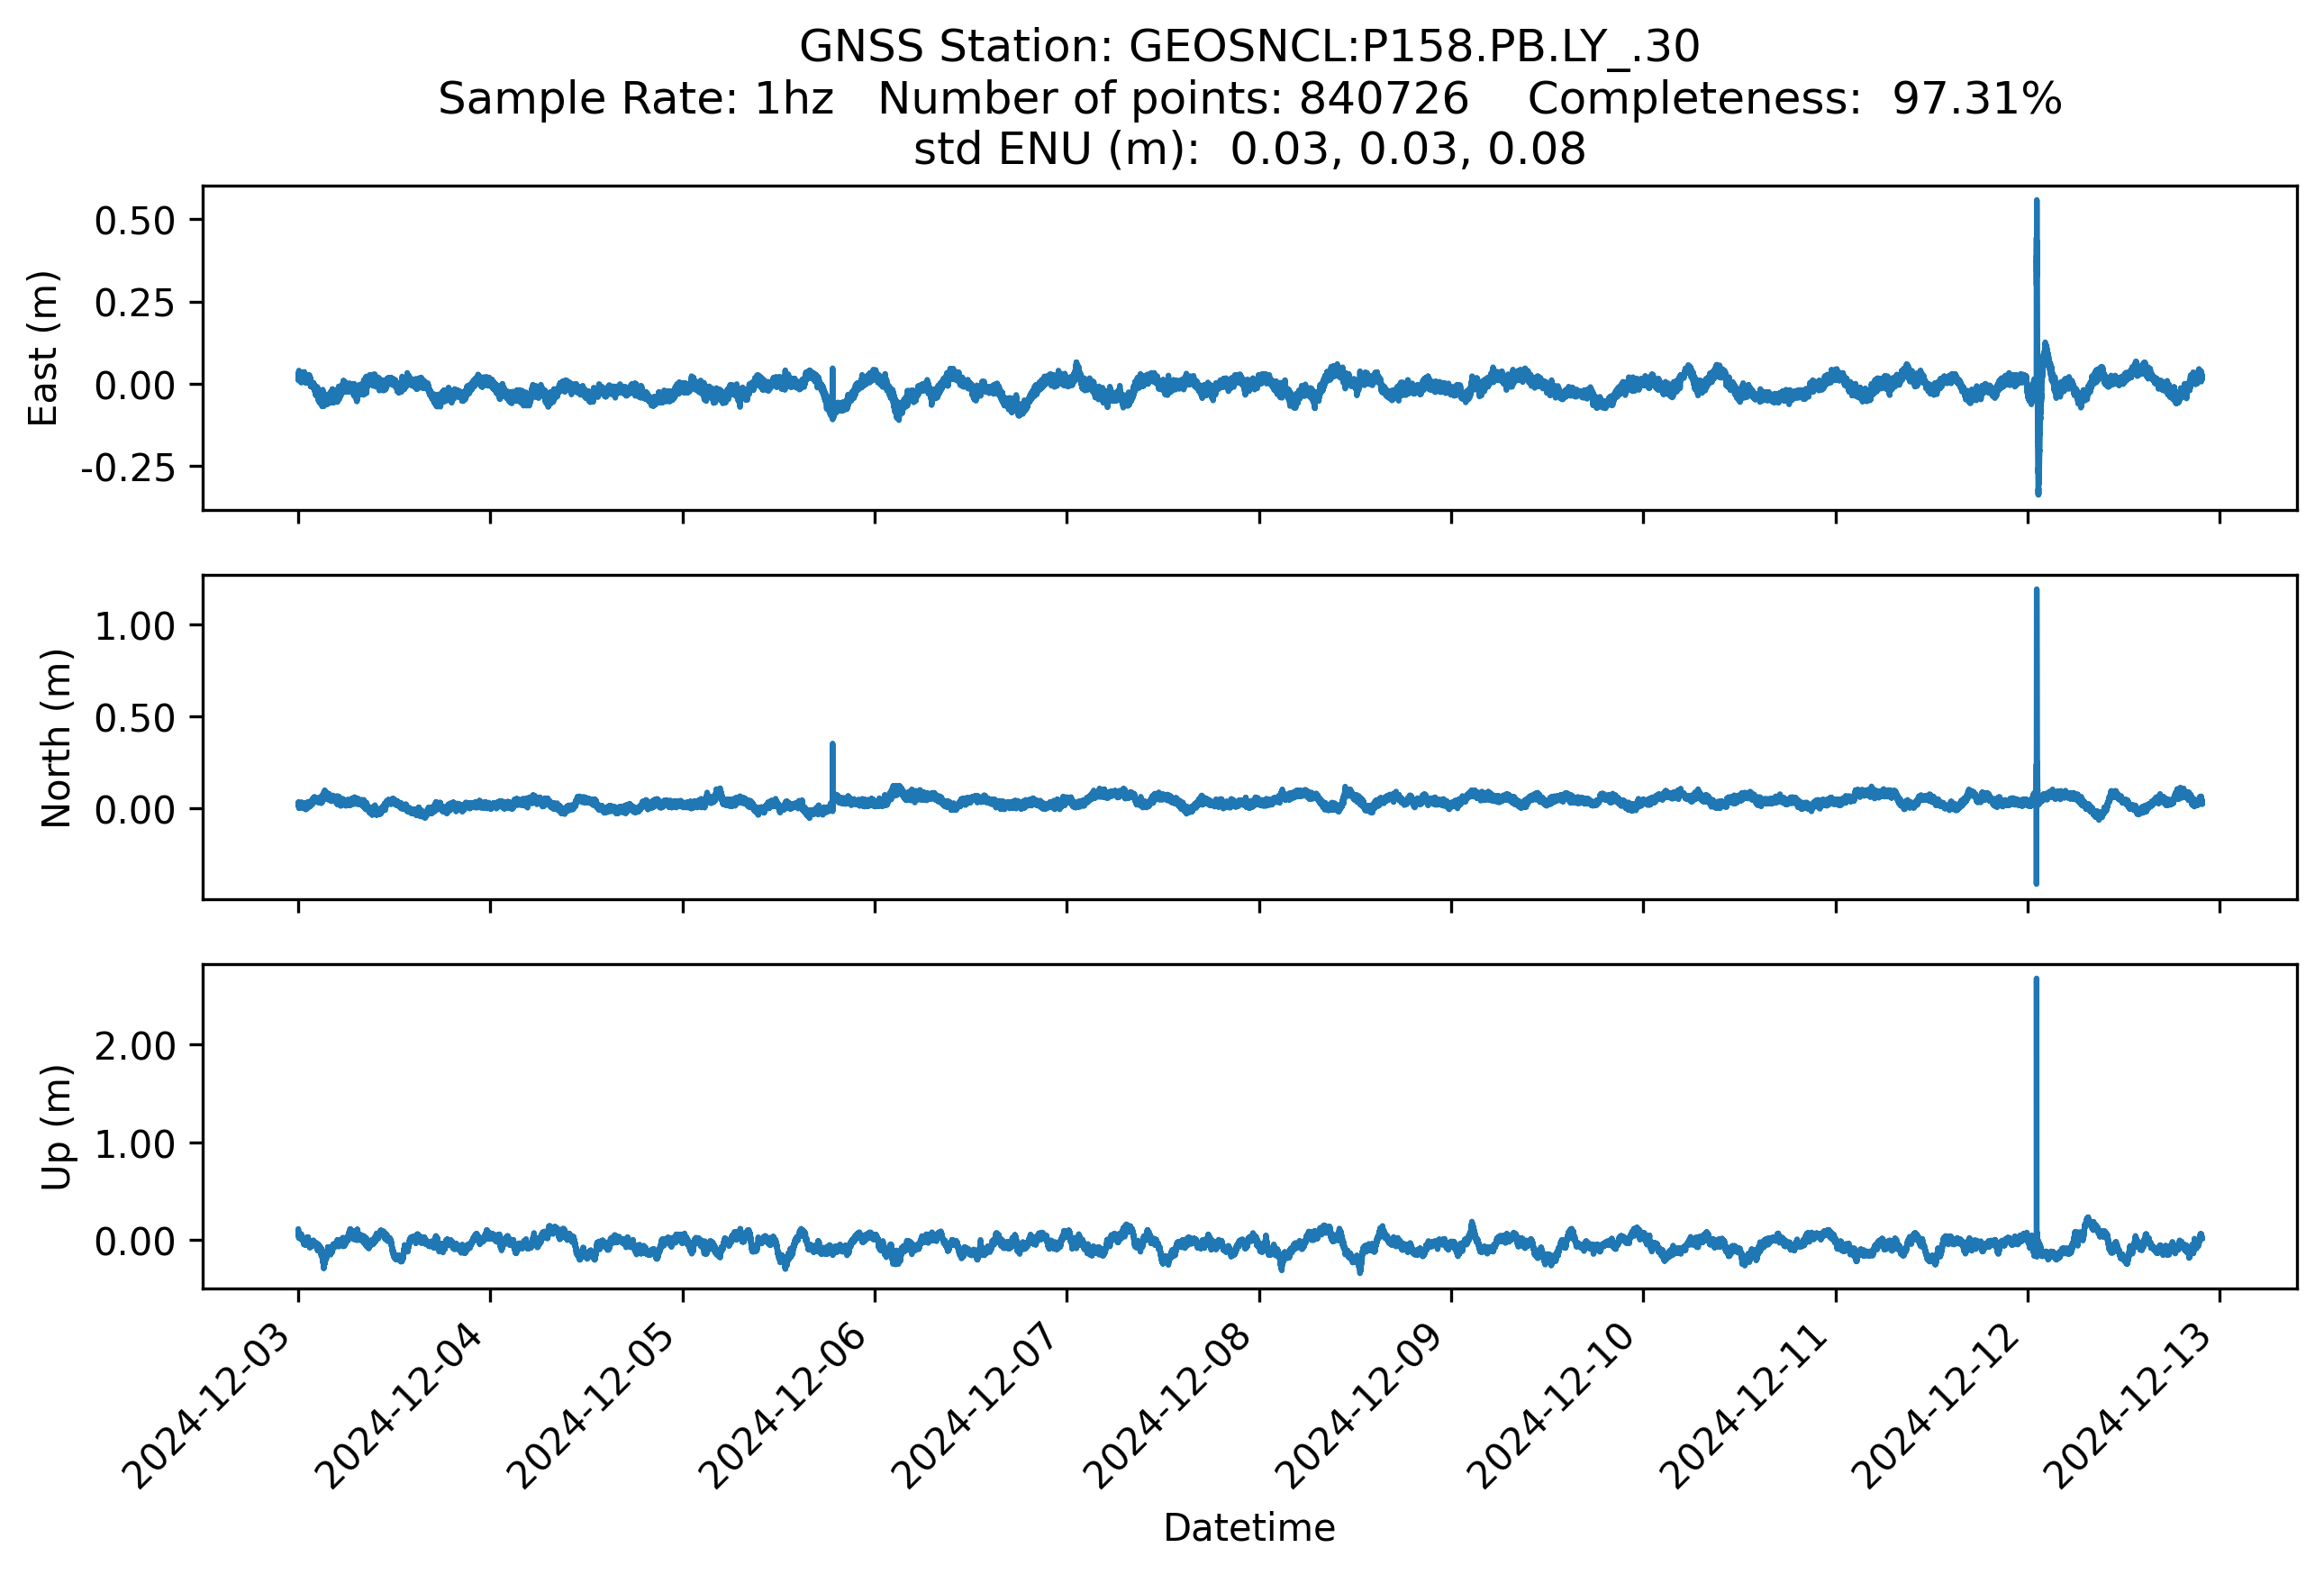Image resolution: width=2324 pixels, height=1575 pixels.
Task: Click the 0.50 tick on East axis
Action: (x=134, y=221)
